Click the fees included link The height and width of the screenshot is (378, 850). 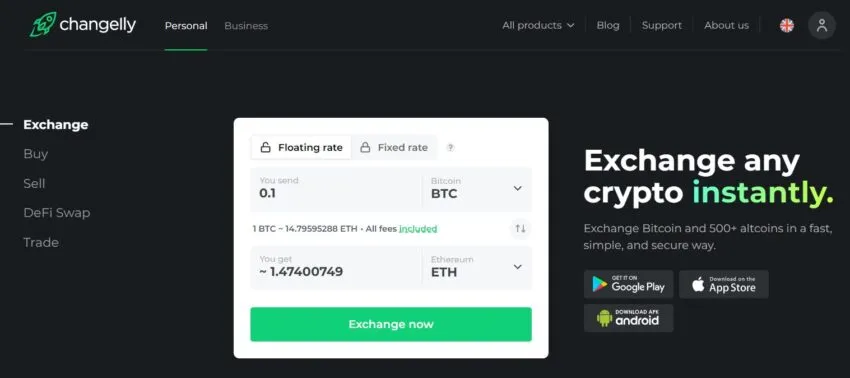click(x=418, y=229)
